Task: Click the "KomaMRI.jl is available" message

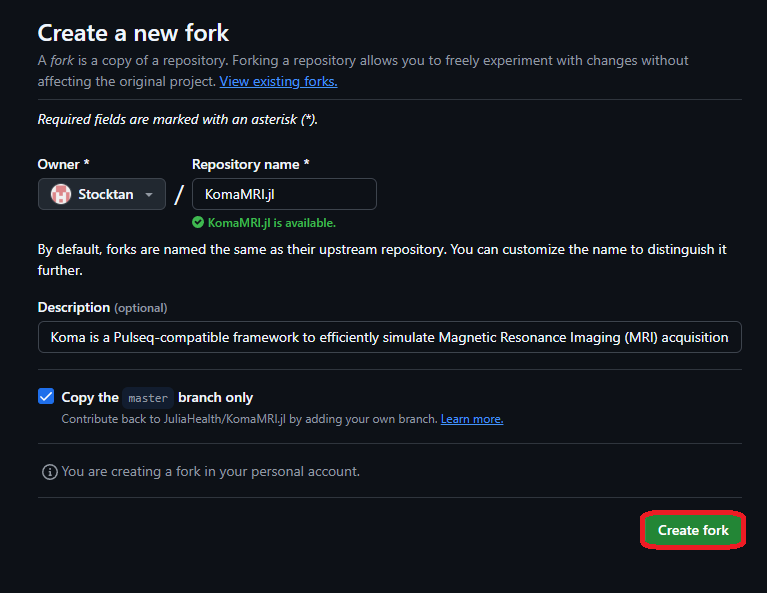Action: pyautogui.click(x=271, y=223)
